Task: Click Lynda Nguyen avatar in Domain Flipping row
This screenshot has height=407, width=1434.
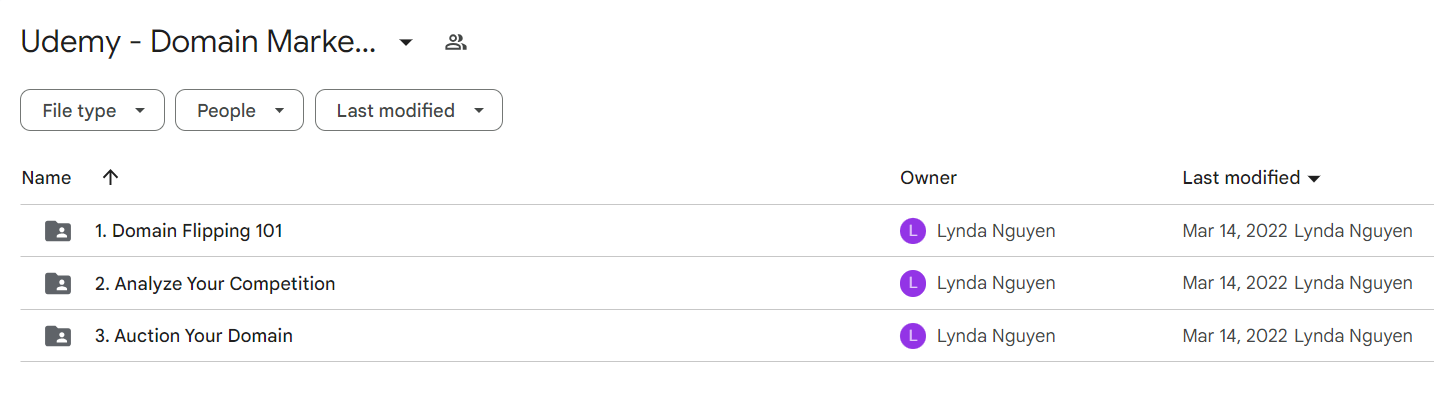Action: tap(912, 231)
